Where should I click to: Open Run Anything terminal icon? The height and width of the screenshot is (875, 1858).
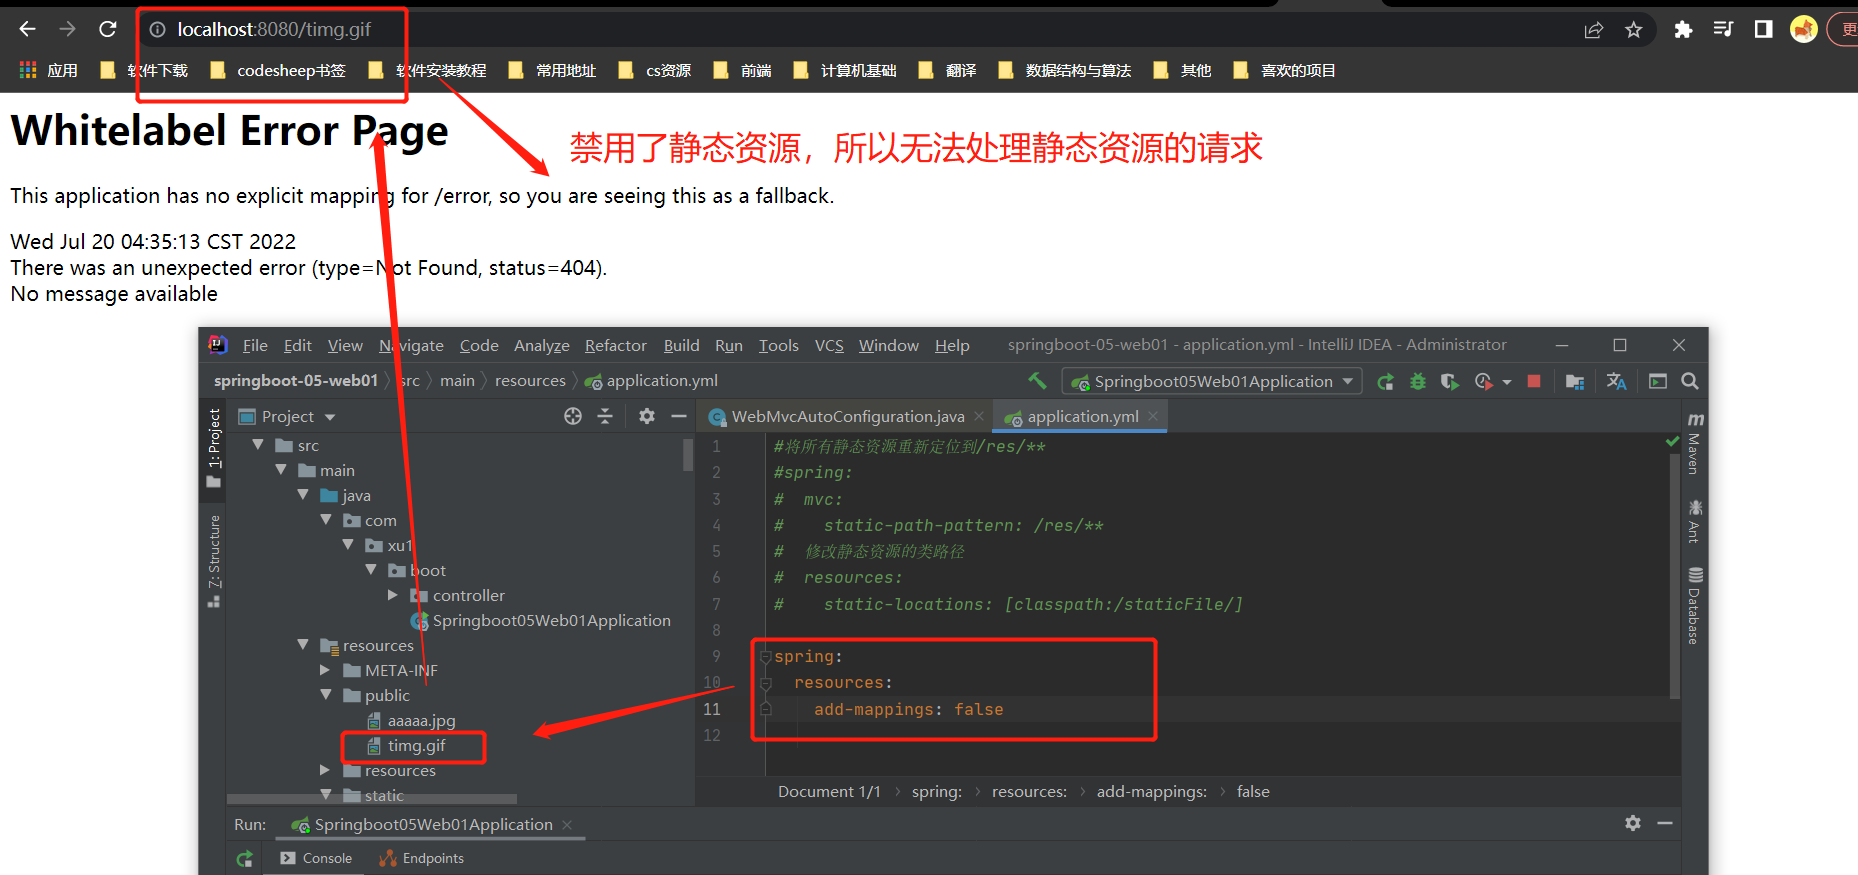[x=1658, y=381]
